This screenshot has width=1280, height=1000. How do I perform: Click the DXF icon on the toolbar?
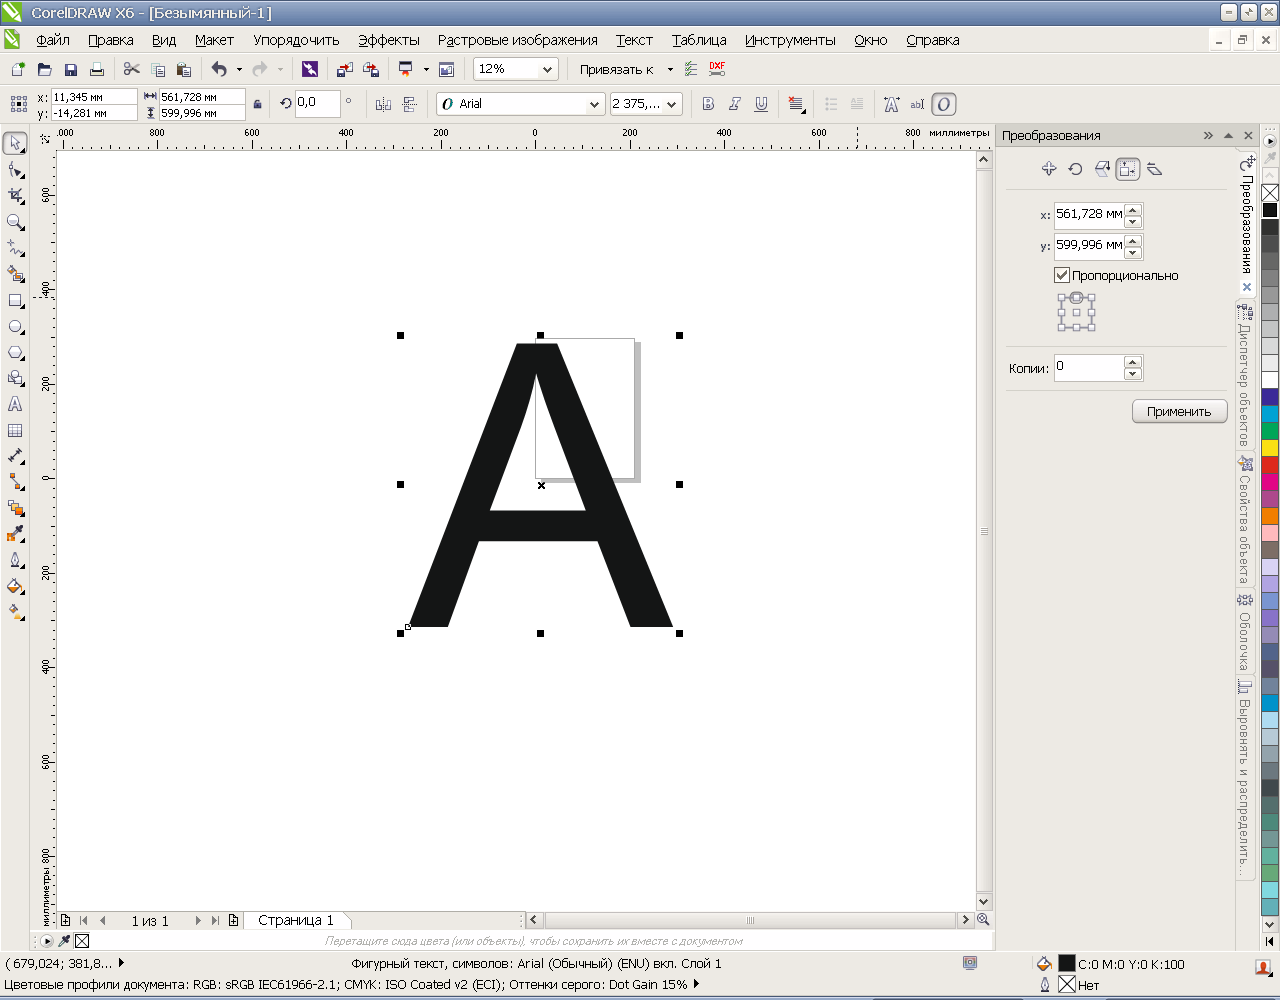(x=717, y=69)
